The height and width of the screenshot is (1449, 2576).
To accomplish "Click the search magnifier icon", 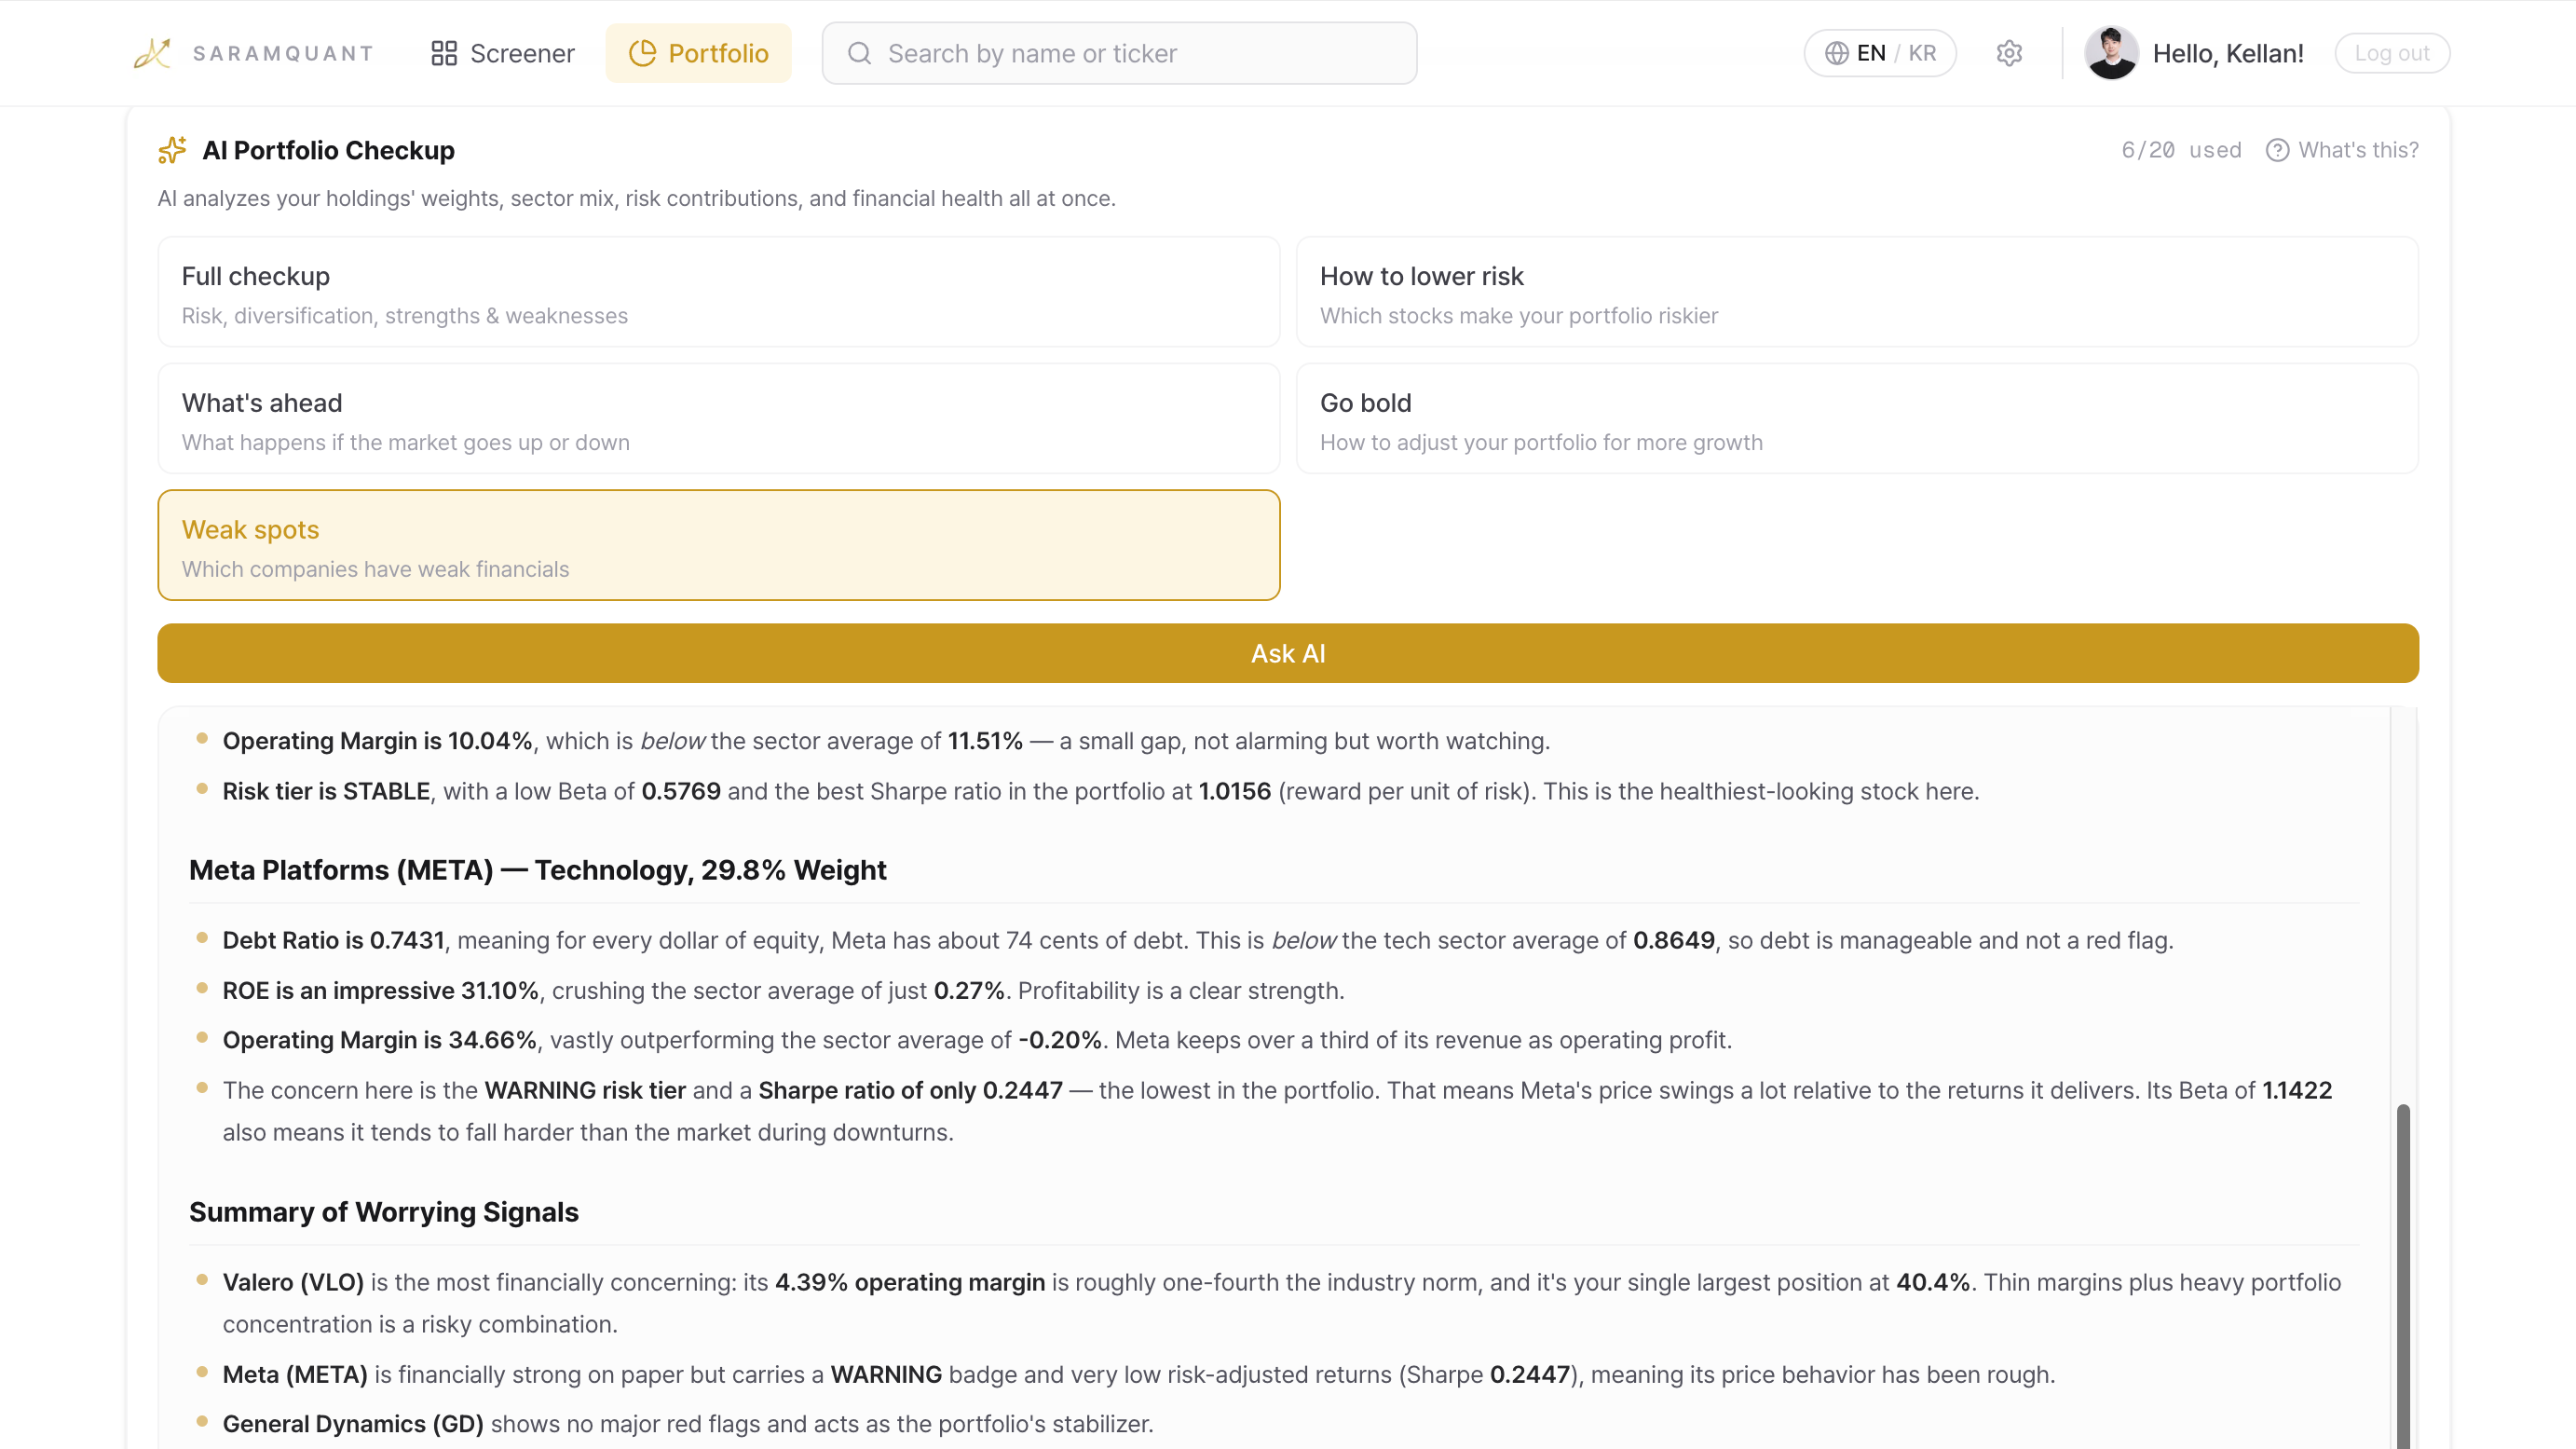I will (x=859, y=53).
